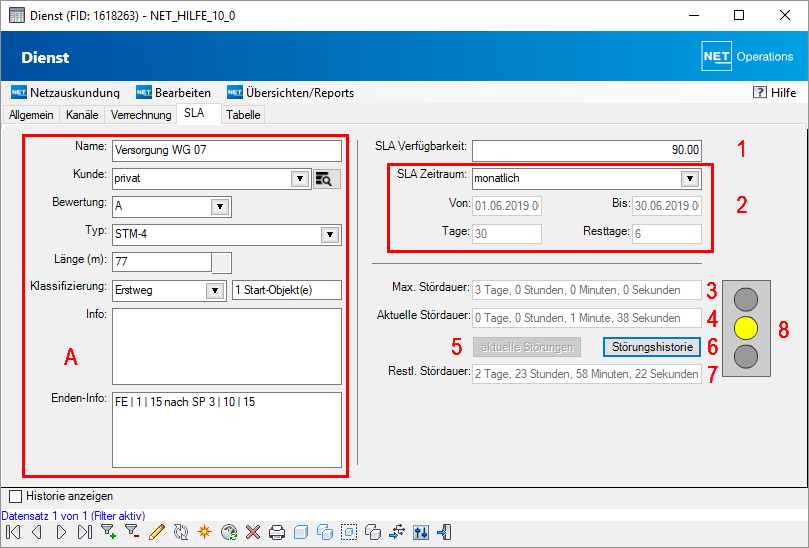Image resolution: width=809 pixels, height=548 pixels.
Task: Click aktuelle Störungen button
Action: 527,347
